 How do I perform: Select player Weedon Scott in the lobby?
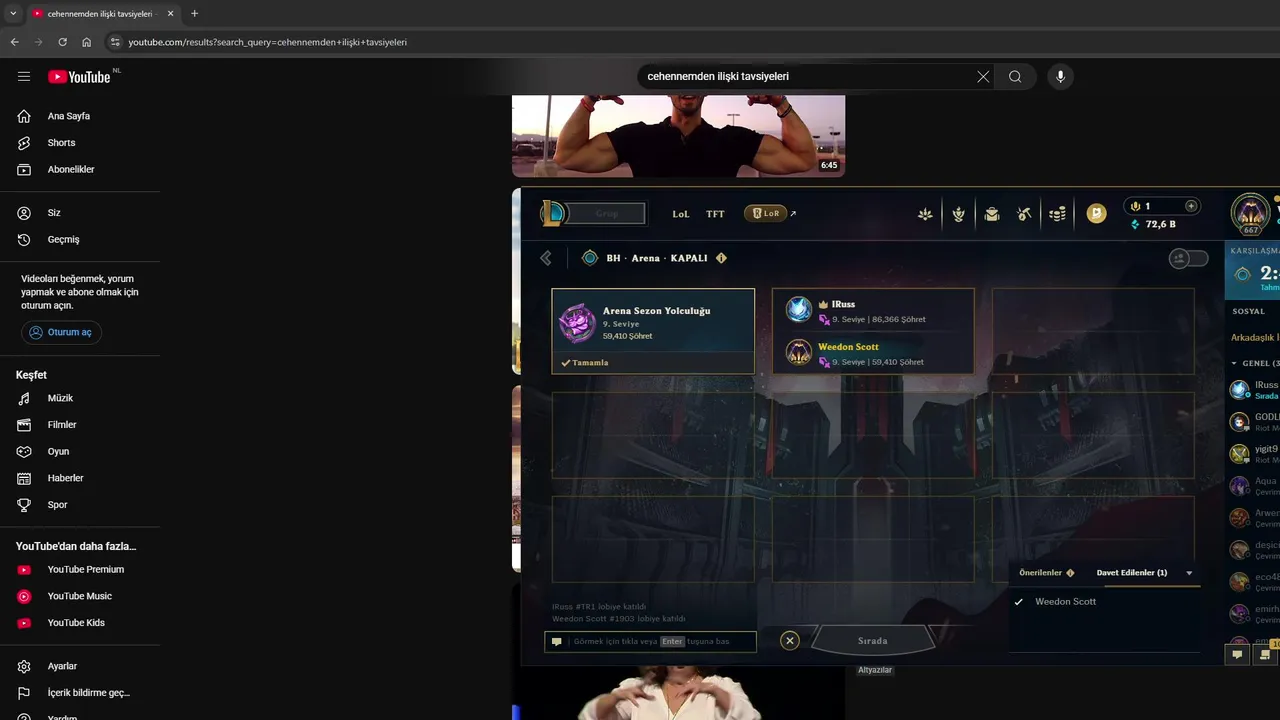tap(873, 353)
